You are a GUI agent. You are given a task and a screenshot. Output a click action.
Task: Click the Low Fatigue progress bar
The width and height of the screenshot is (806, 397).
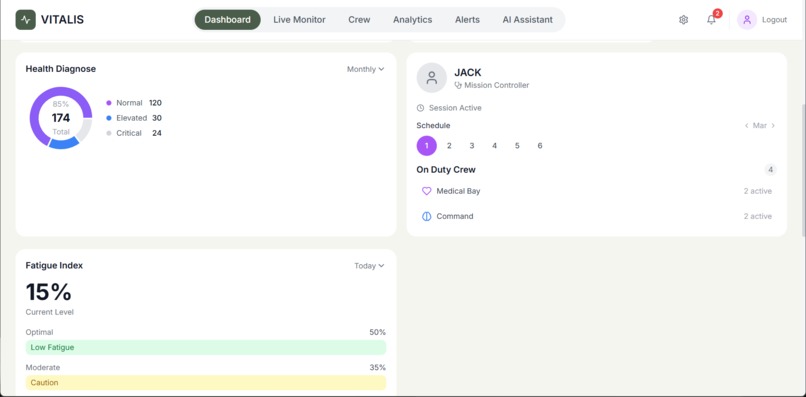point(206,348)
